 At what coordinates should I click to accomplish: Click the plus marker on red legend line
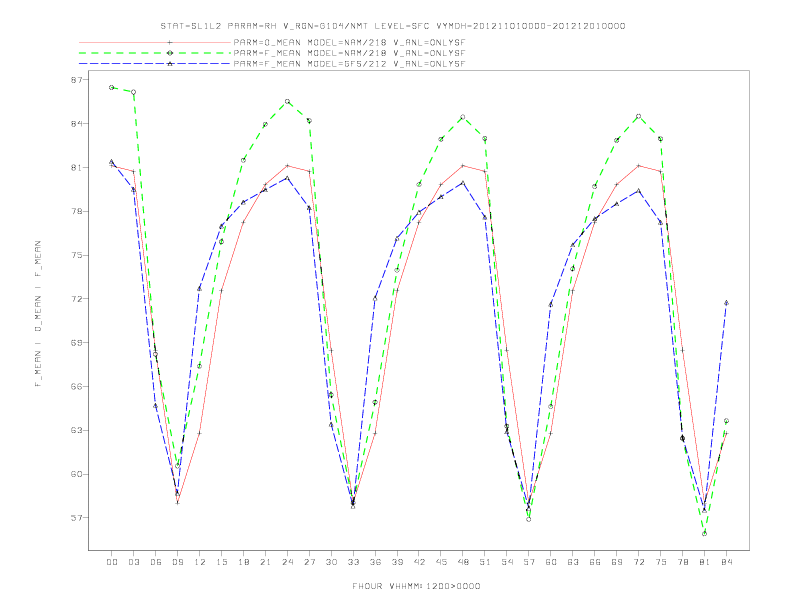170,43
